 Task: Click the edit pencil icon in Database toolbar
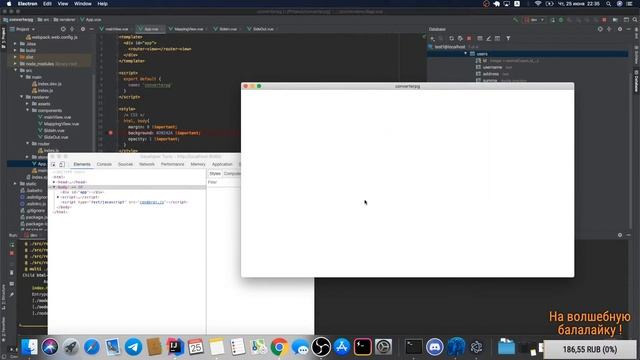(x=489, y=38)
